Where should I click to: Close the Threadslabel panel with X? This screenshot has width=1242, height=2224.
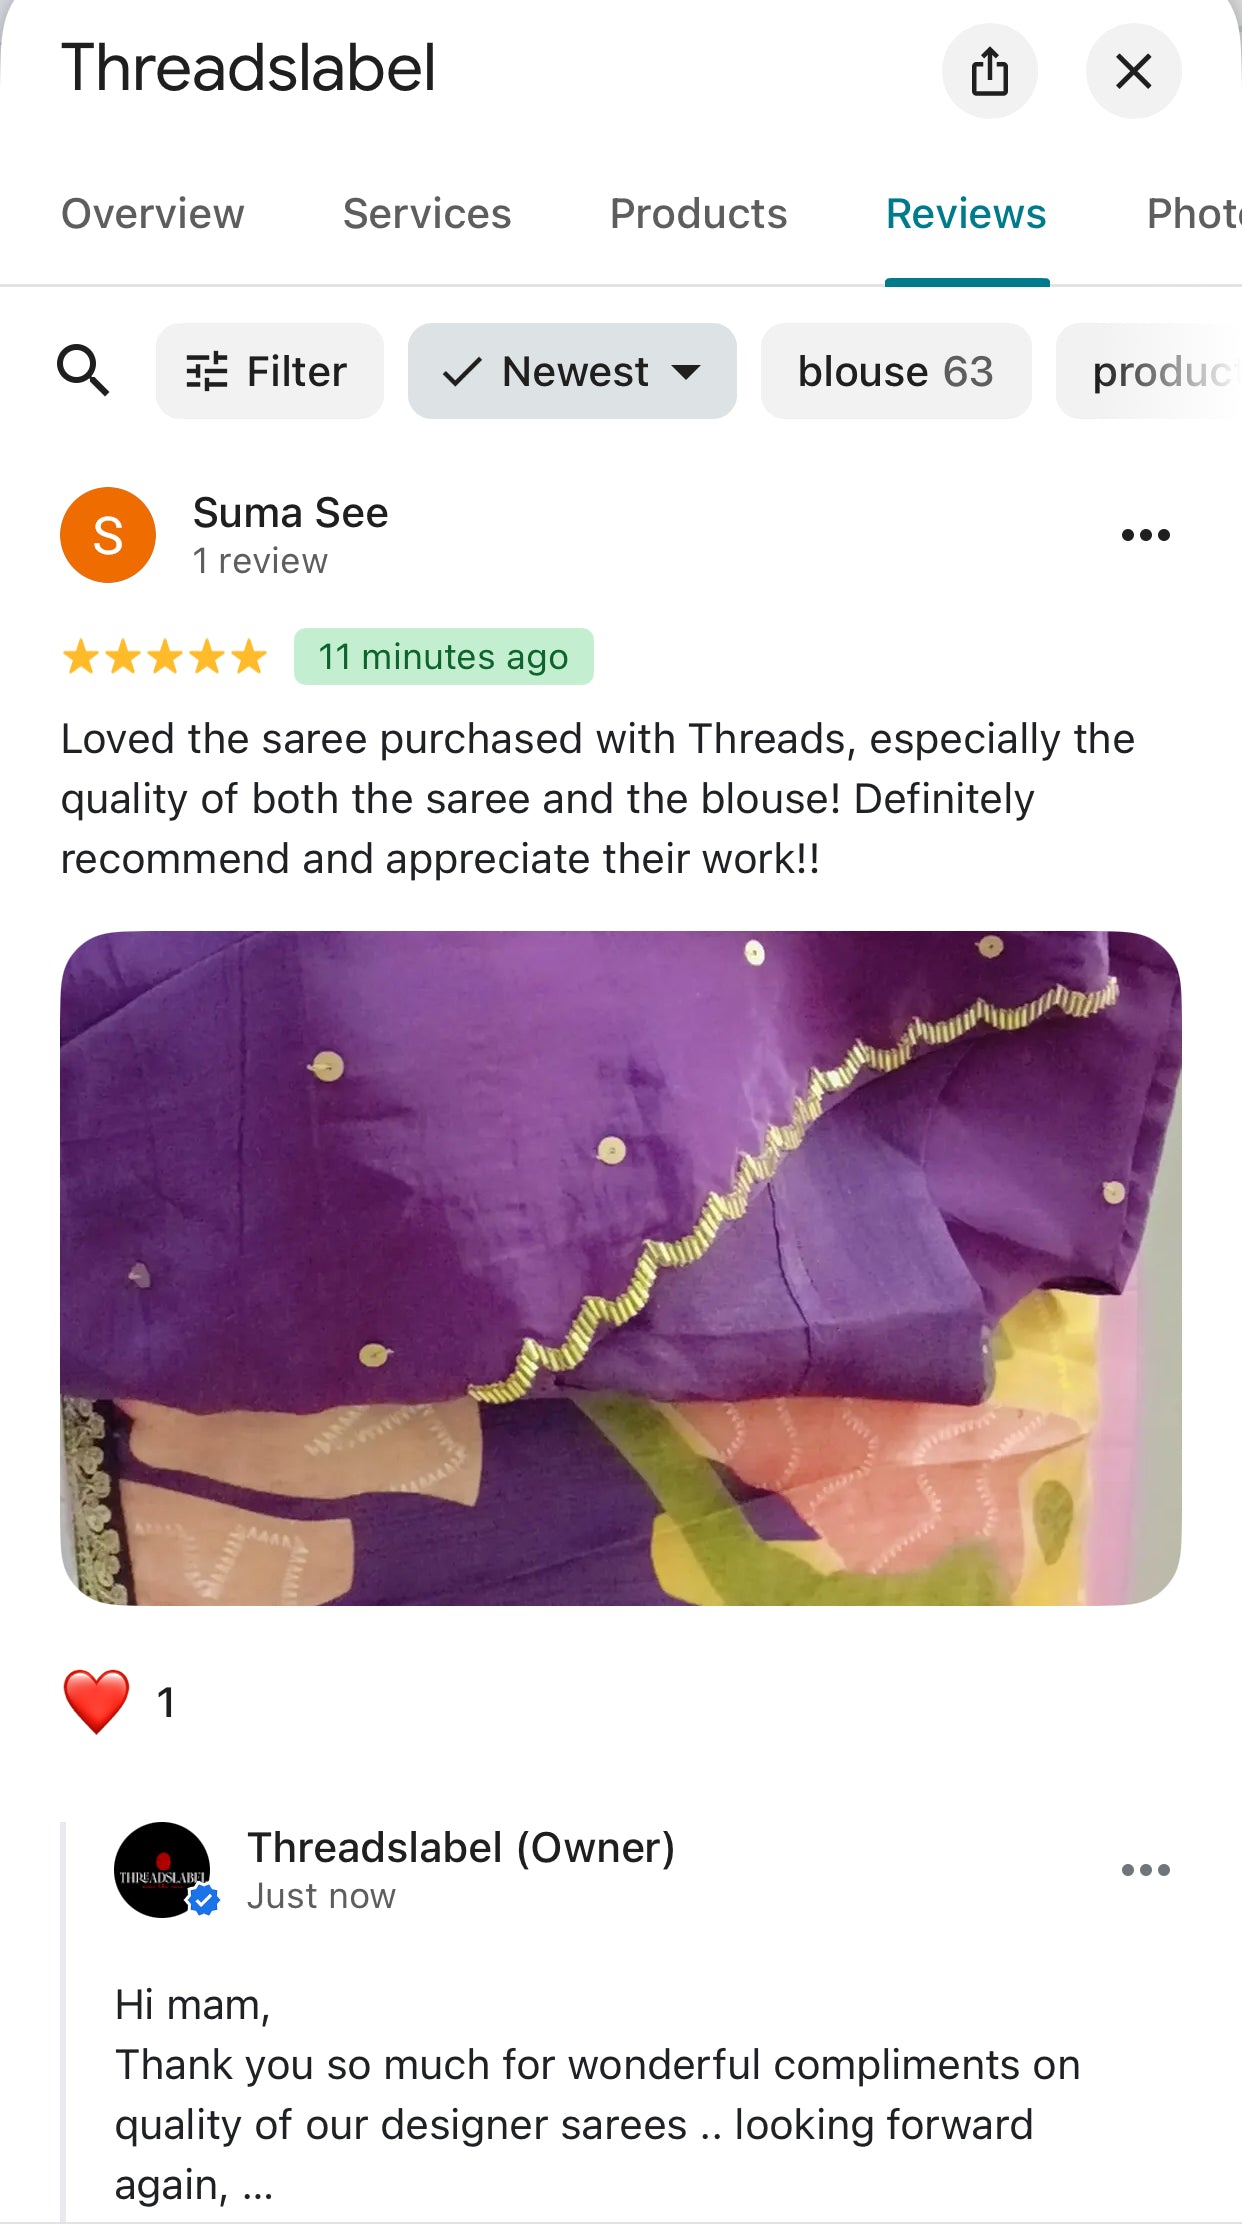click(x=1133, y=71)
